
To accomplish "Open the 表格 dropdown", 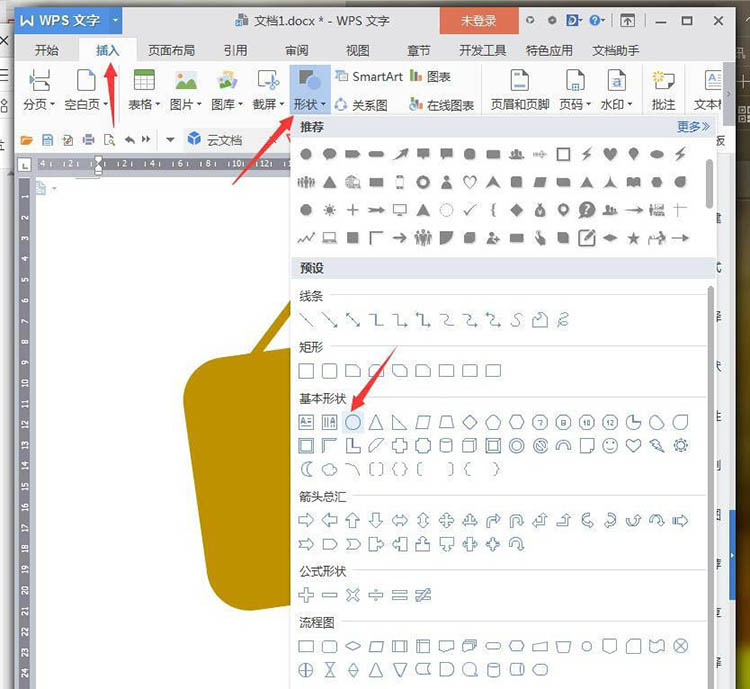I will pos(145,104).
